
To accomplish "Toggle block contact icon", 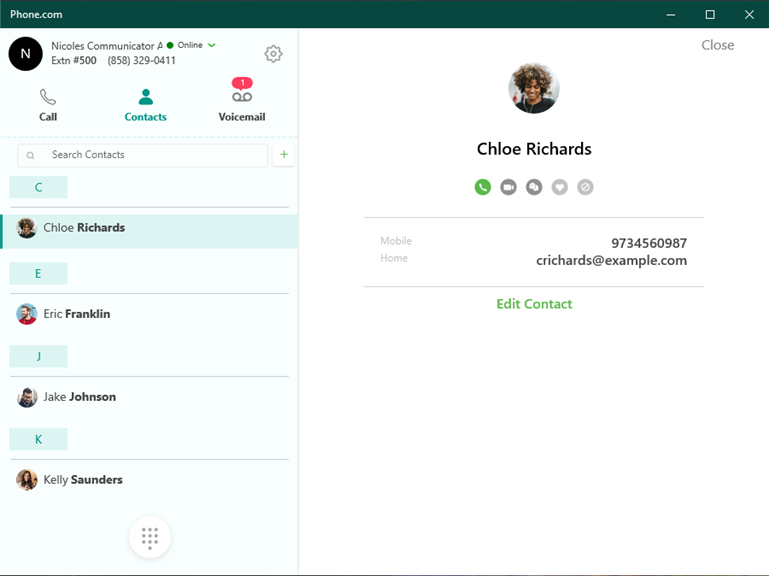I will tap(585, 187).
